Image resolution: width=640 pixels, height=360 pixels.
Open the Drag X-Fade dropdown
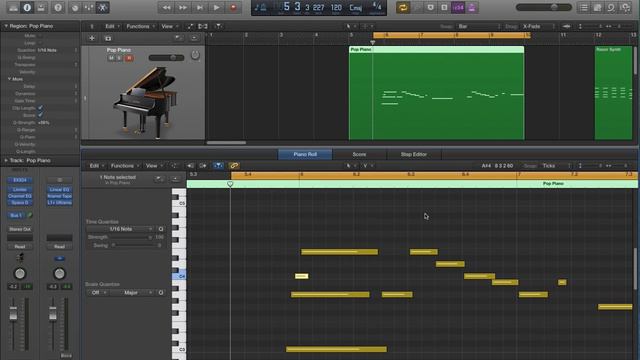[537, 26]
